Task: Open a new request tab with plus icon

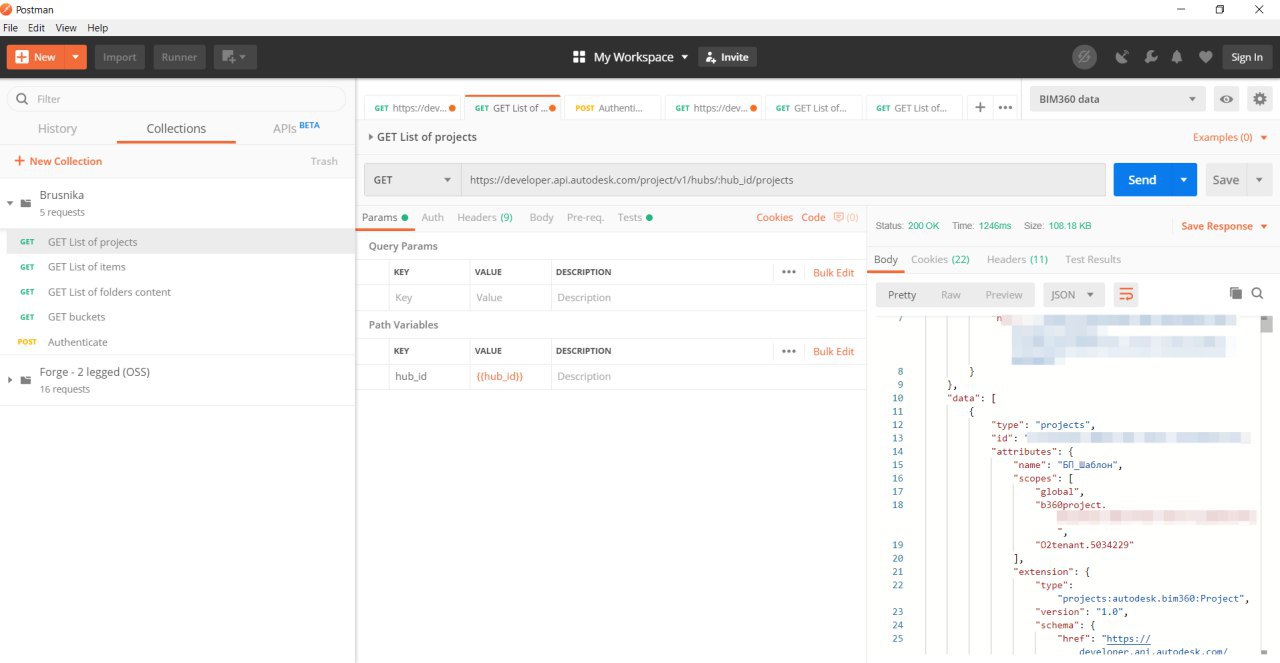Action: point(980,108)
